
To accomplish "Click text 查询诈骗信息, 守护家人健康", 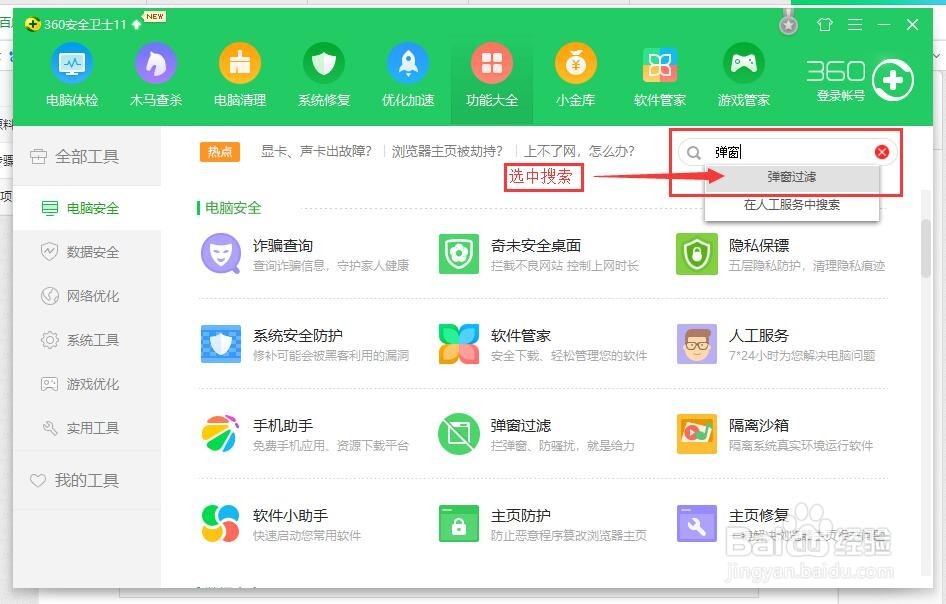I will pyautogui.click(x=331, y=265).
